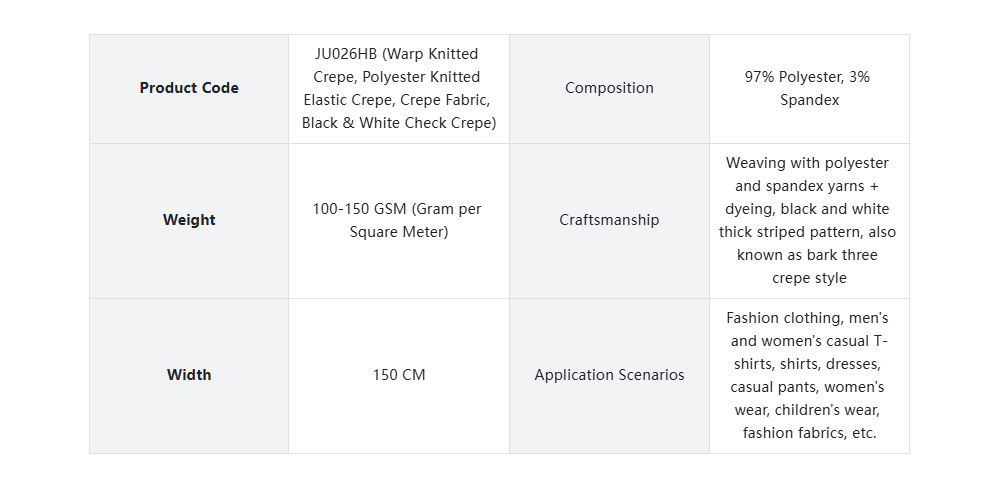The height and width of the screenshot is (490, 1000).
Task: Click the 'Square Meter)' text
Action: pyautogui.click(x=399, y=232)
